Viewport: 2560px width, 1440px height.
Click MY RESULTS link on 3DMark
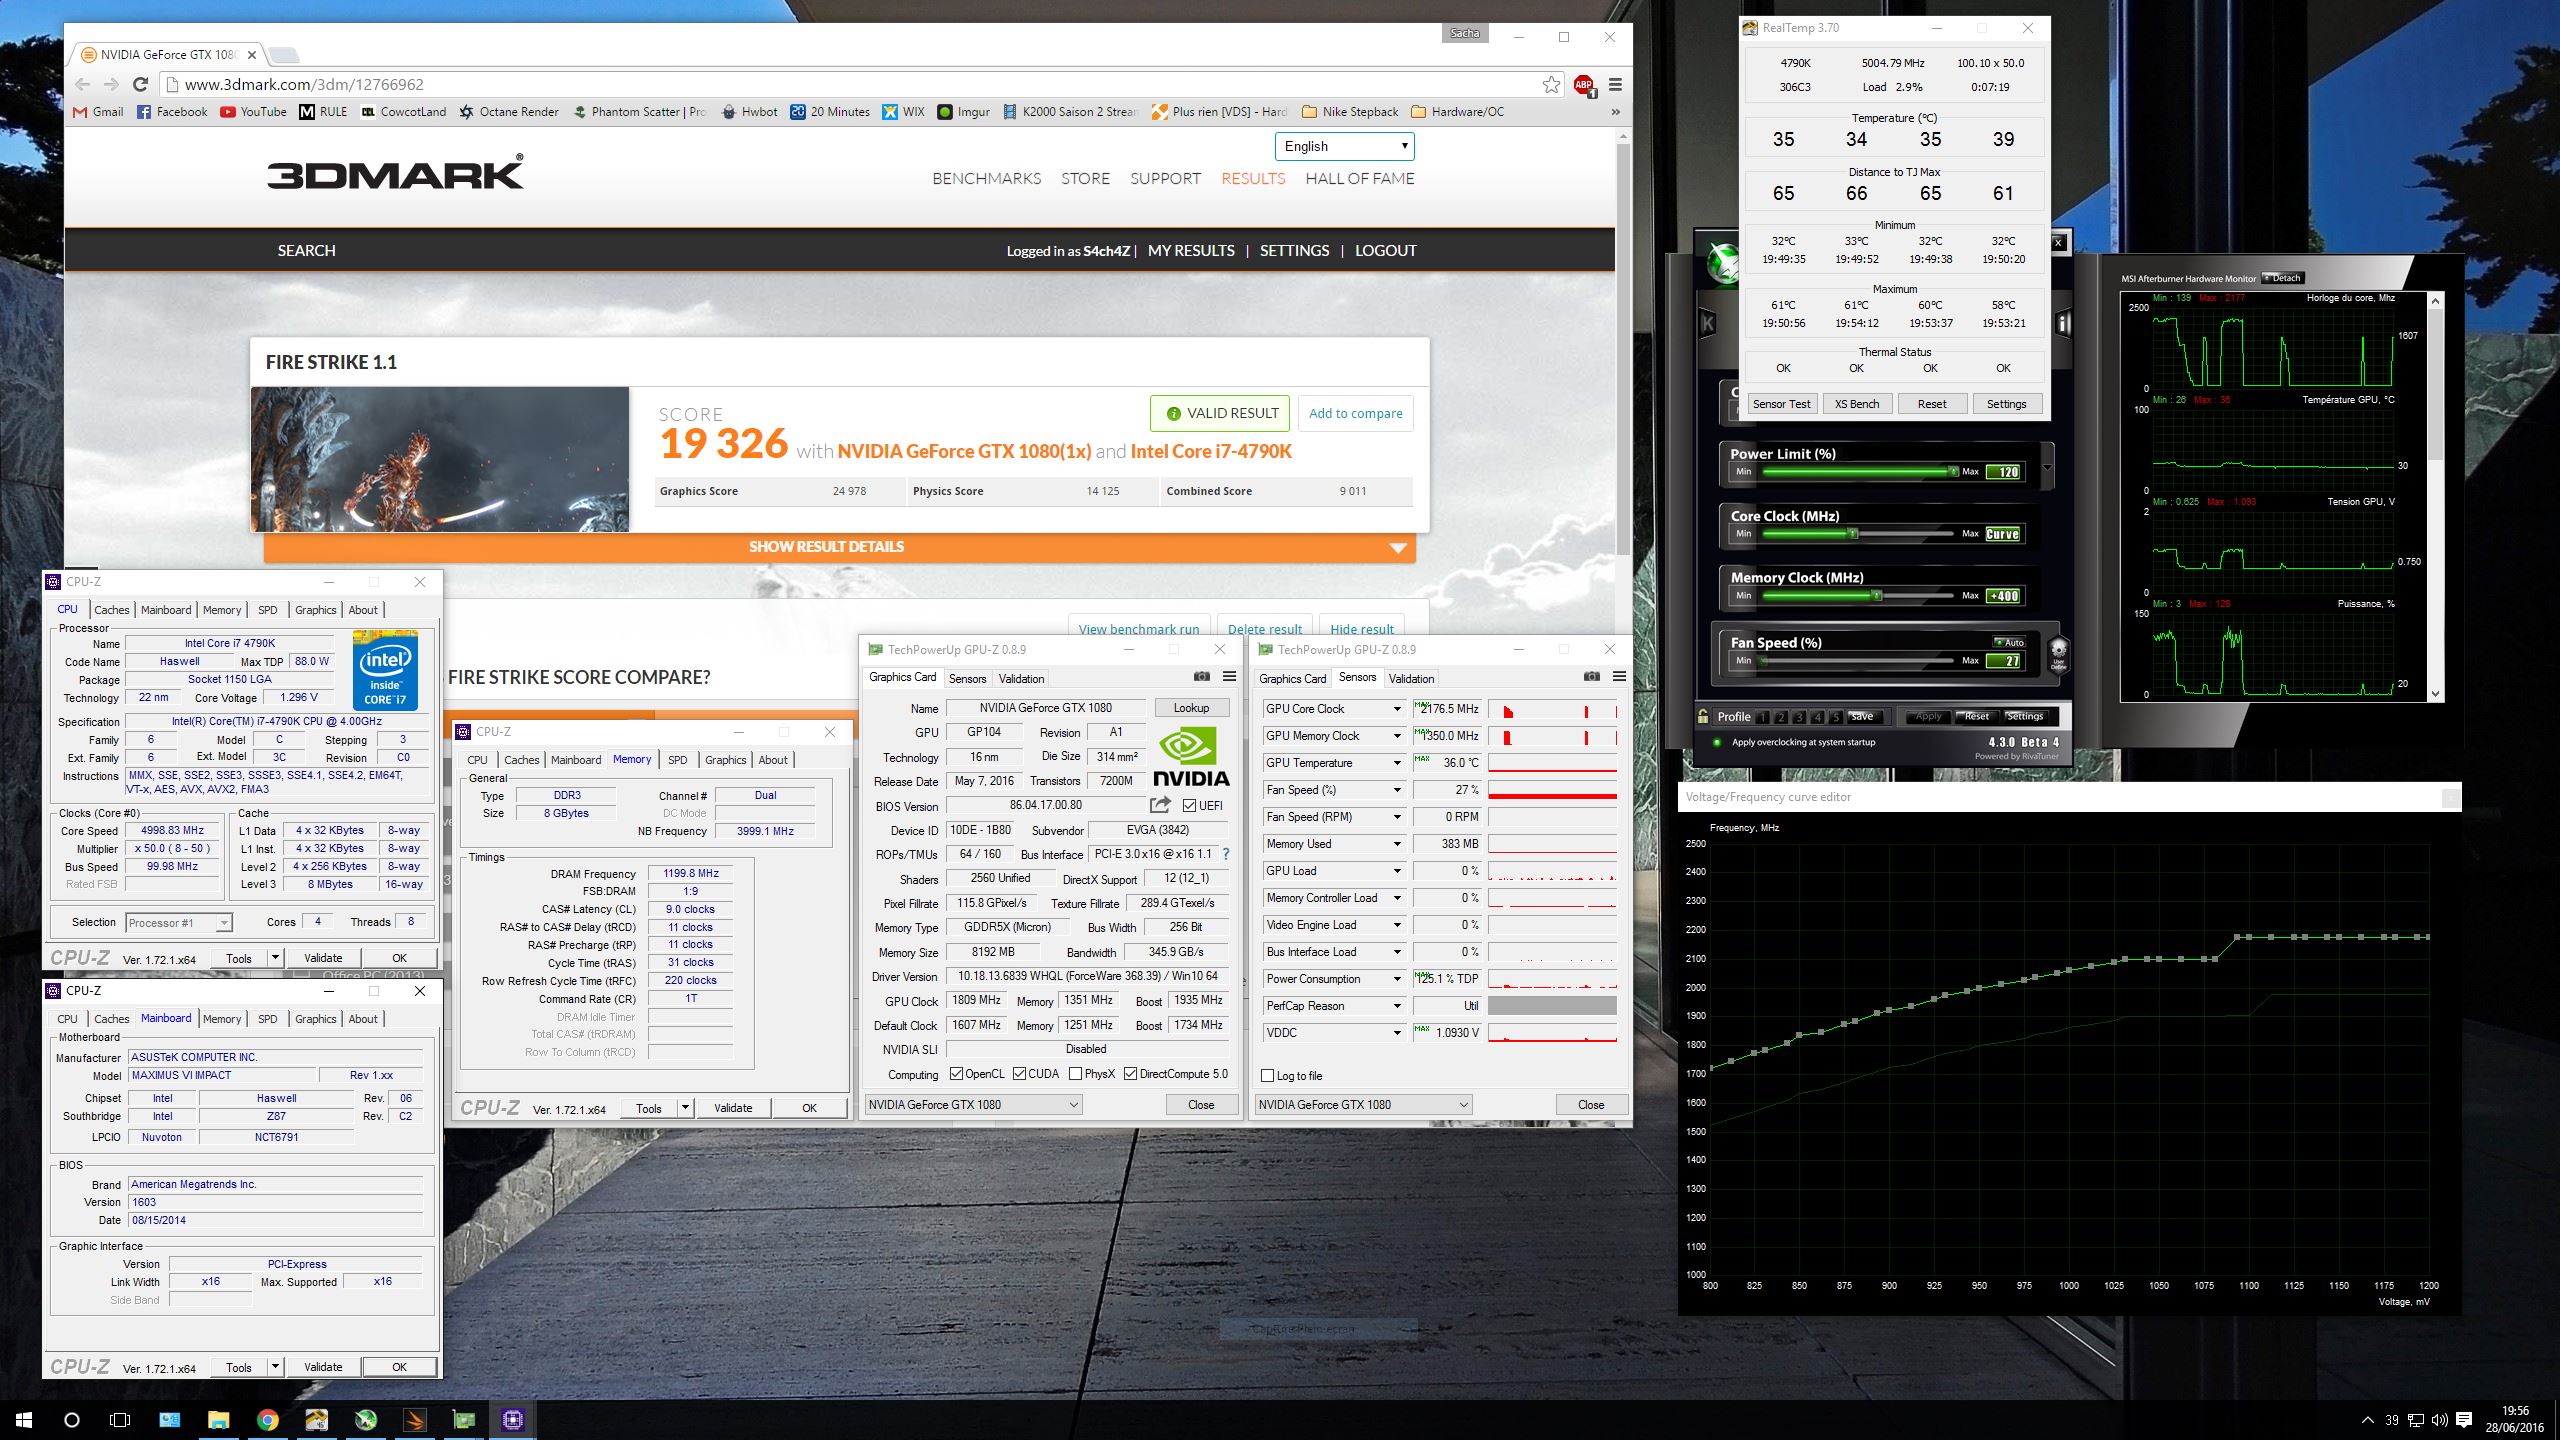1191,251
